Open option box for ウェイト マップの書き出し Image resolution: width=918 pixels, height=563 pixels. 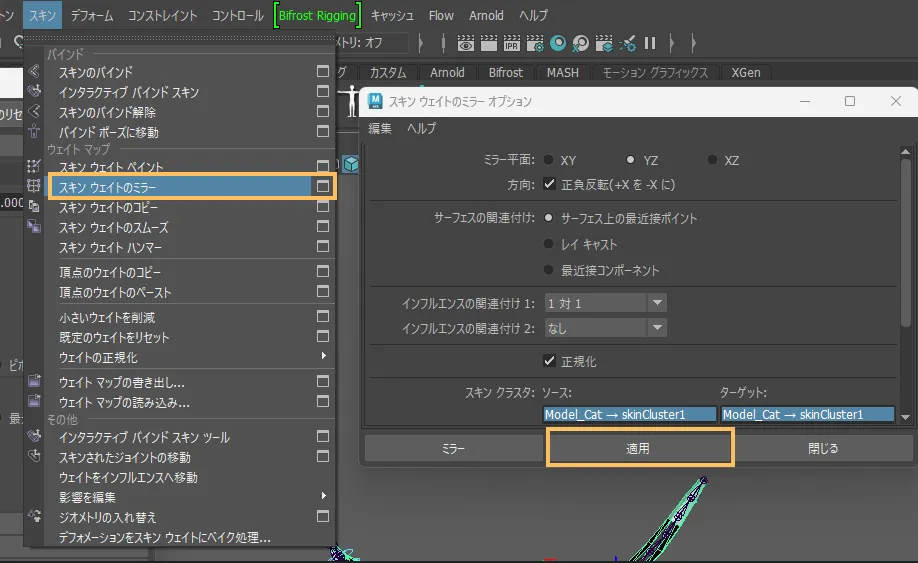[x=322, y=382]
